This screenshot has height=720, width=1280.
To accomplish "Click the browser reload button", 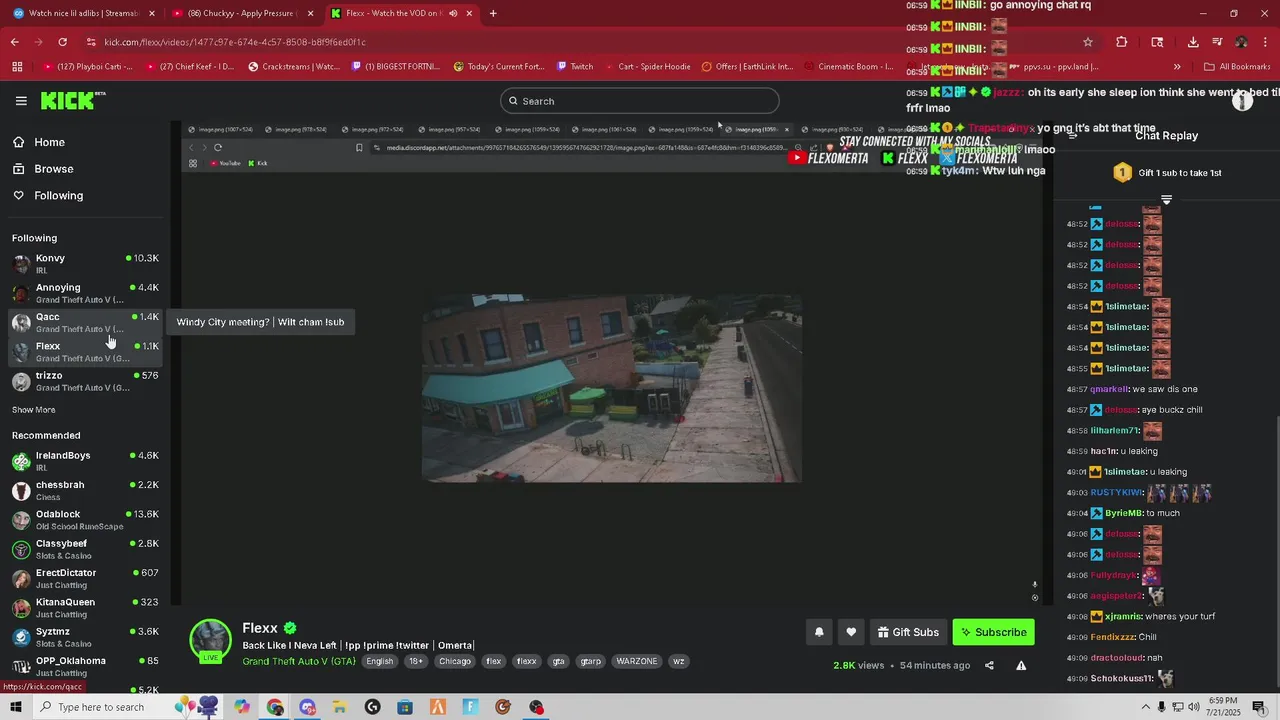I will 62,42.
